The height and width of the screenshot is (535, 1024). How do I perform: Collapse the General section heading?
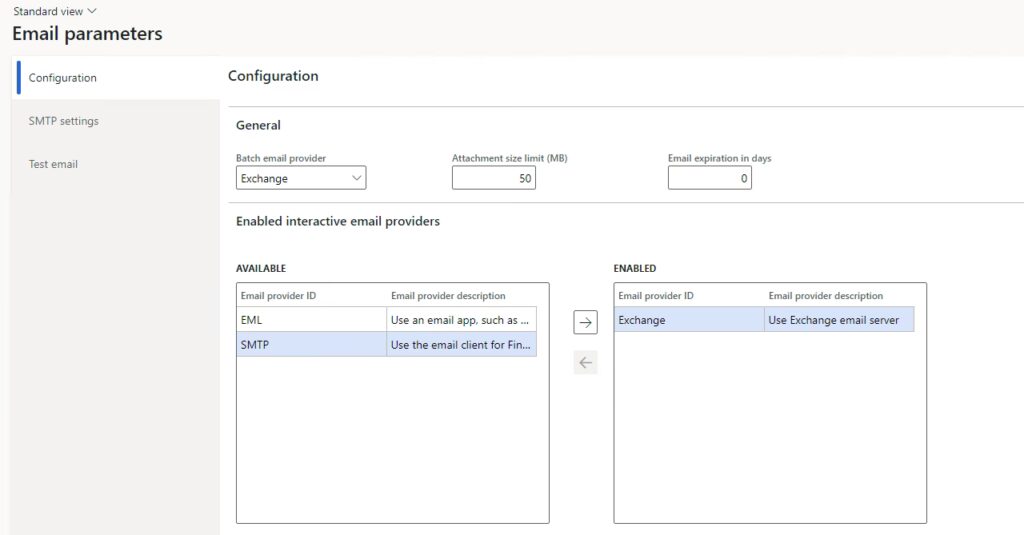[258, 125]
